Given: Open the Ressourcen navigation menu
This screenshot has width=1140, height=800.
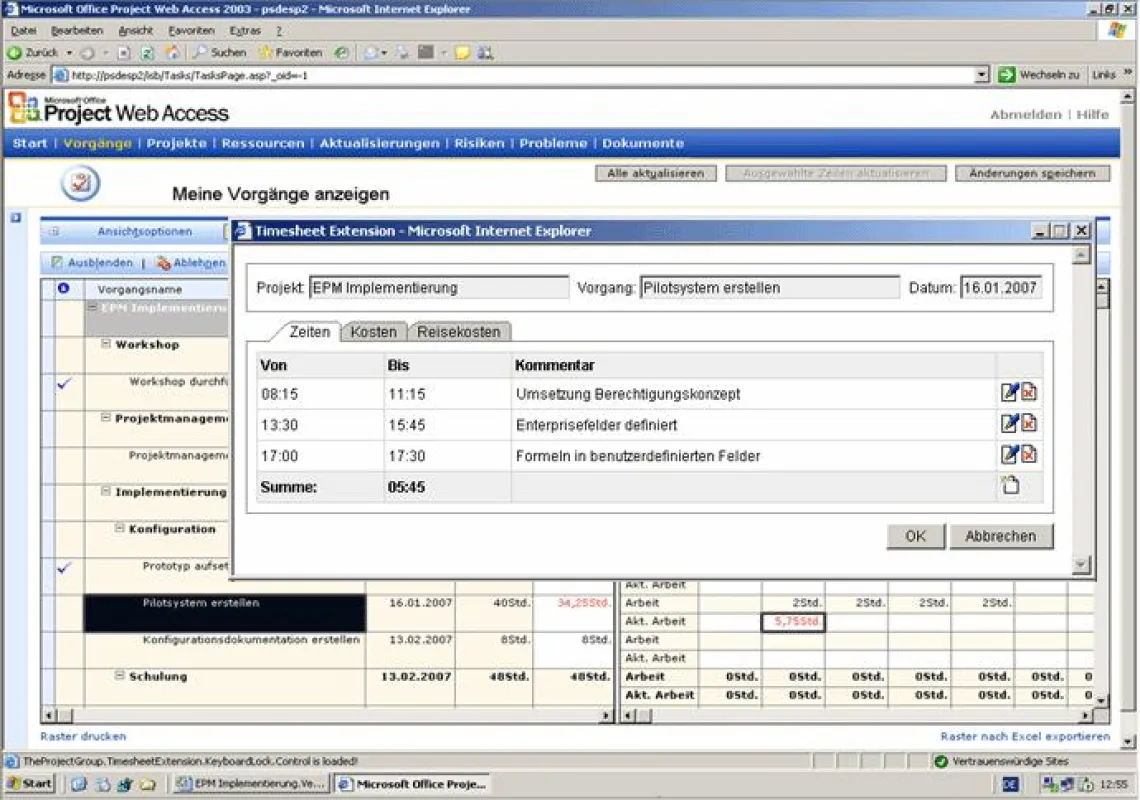Looking at the screenshot, I should [x=263, y=143].
